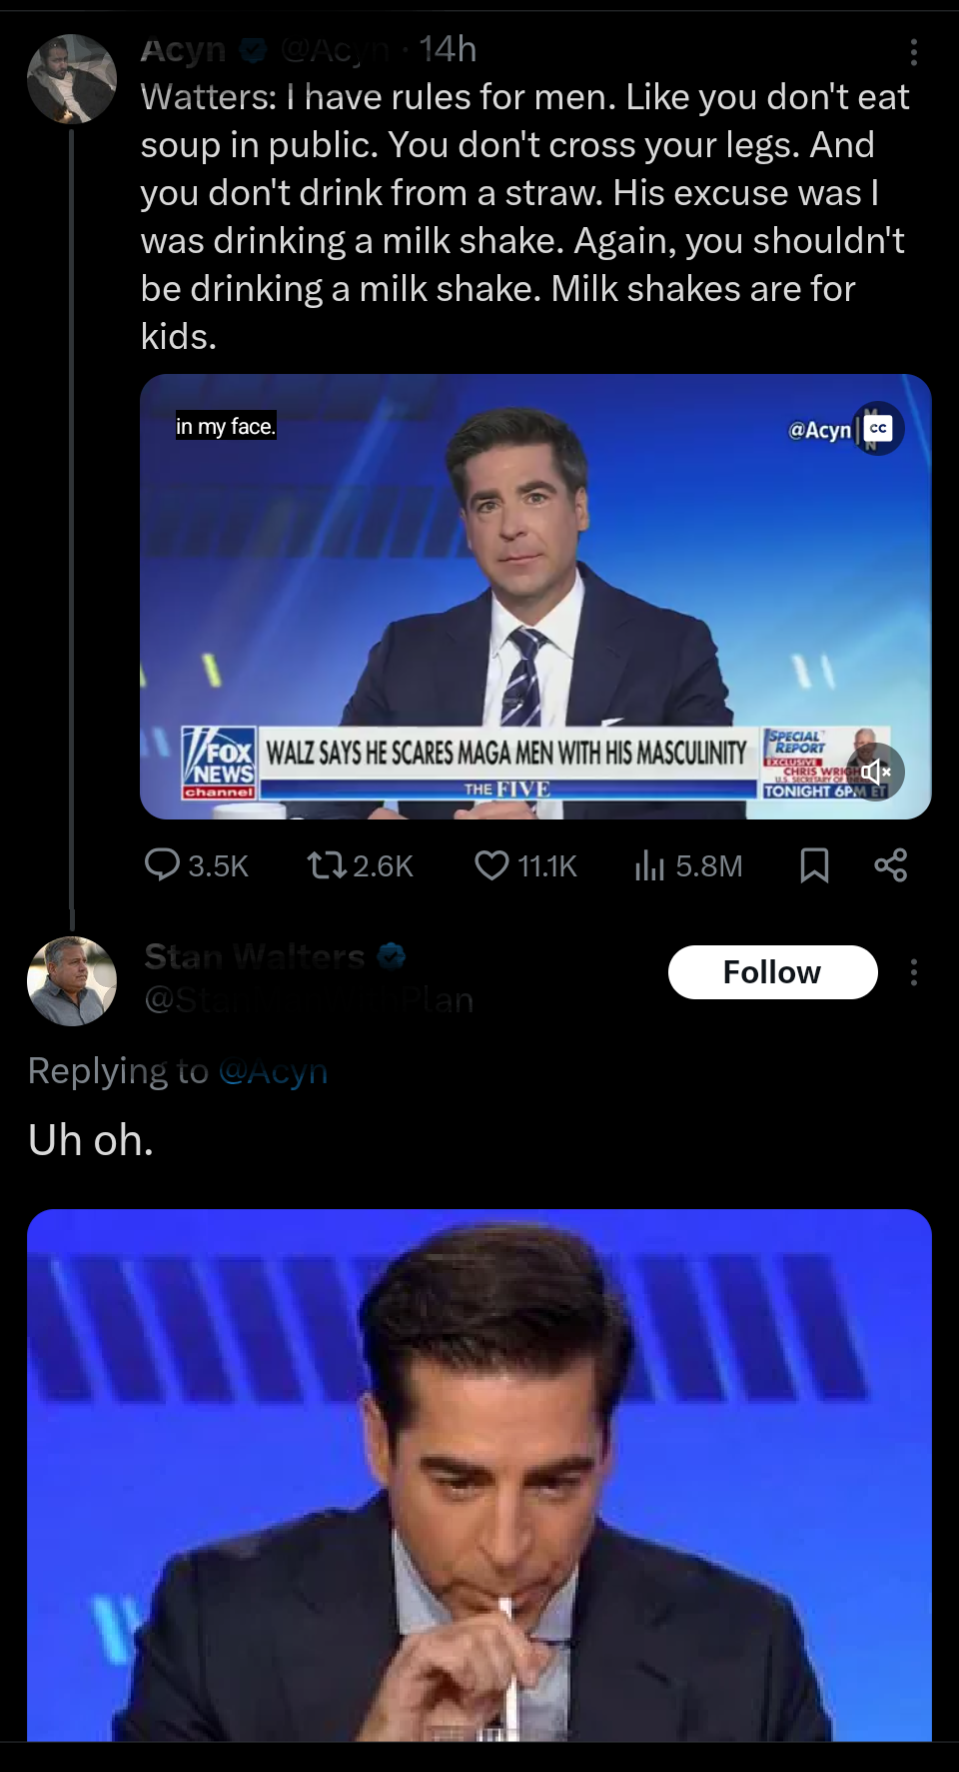Open Acyn's display name at top
Image resolution: width=959 pixels, height=1772 pixels.
point(184,49)
